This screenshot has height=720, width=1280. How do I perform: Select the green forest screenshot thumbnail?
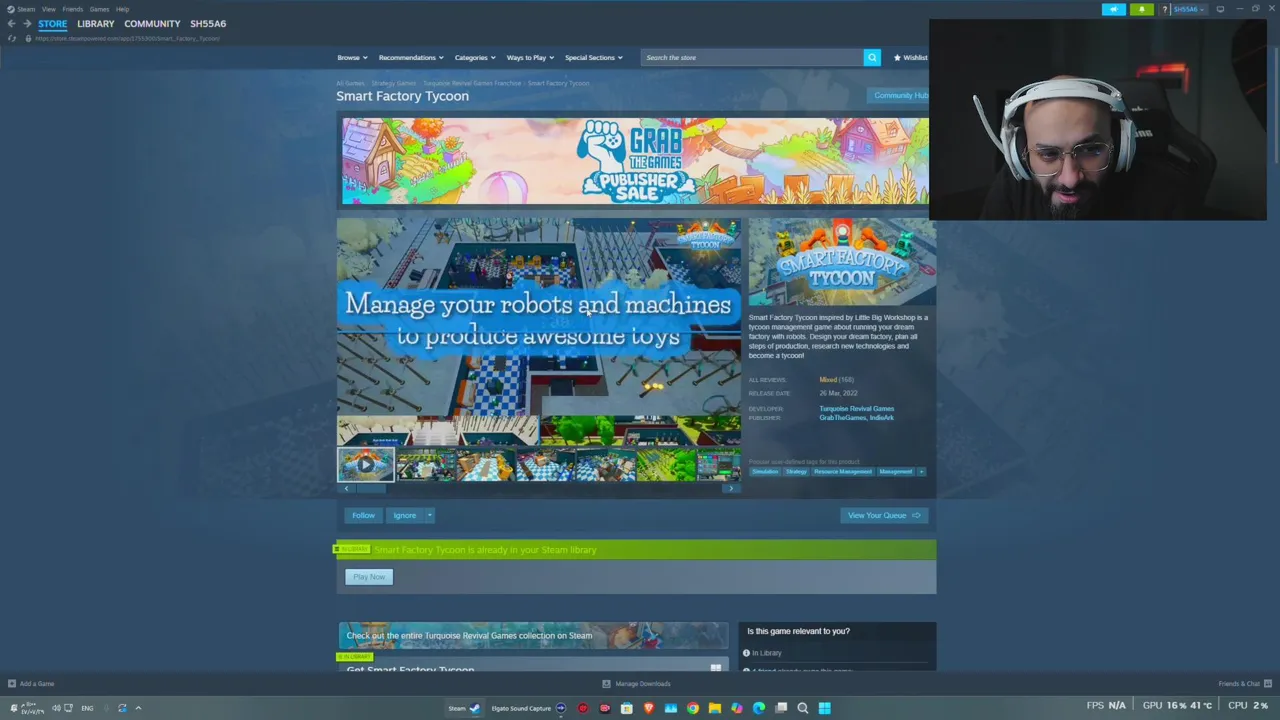coord(665,464)
